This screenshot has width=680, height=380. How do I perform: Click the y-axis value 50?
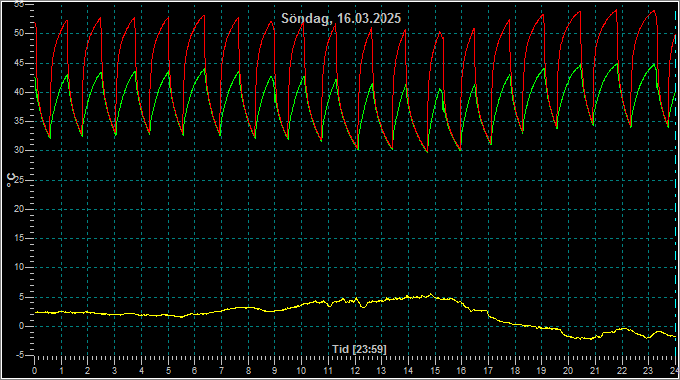pos(19,33)
